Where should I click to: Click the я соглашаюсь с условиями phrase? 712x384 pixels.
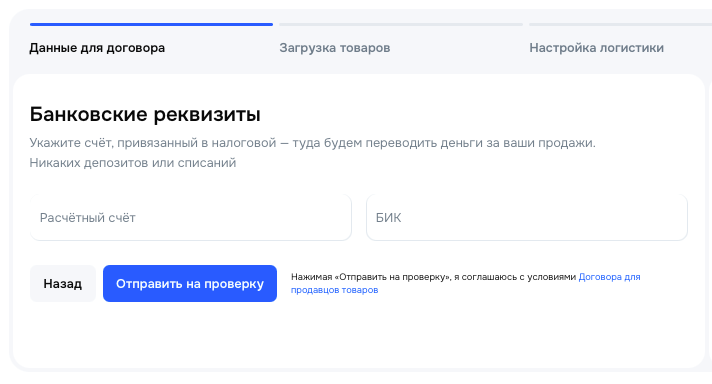[x=515, y=277]
